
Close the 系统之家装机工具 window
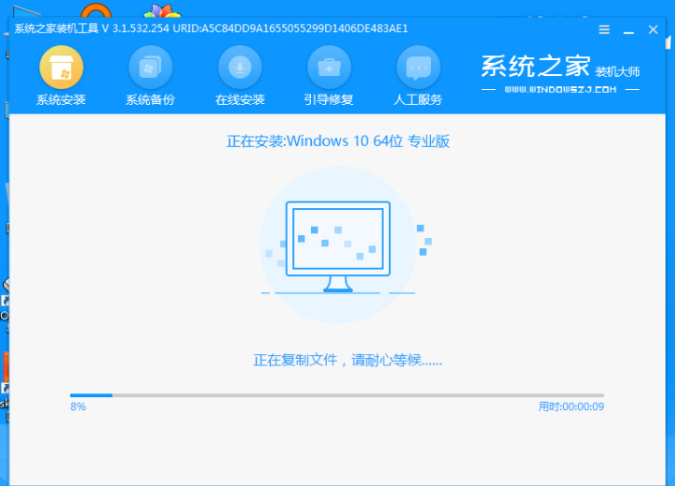coord(653,29)
